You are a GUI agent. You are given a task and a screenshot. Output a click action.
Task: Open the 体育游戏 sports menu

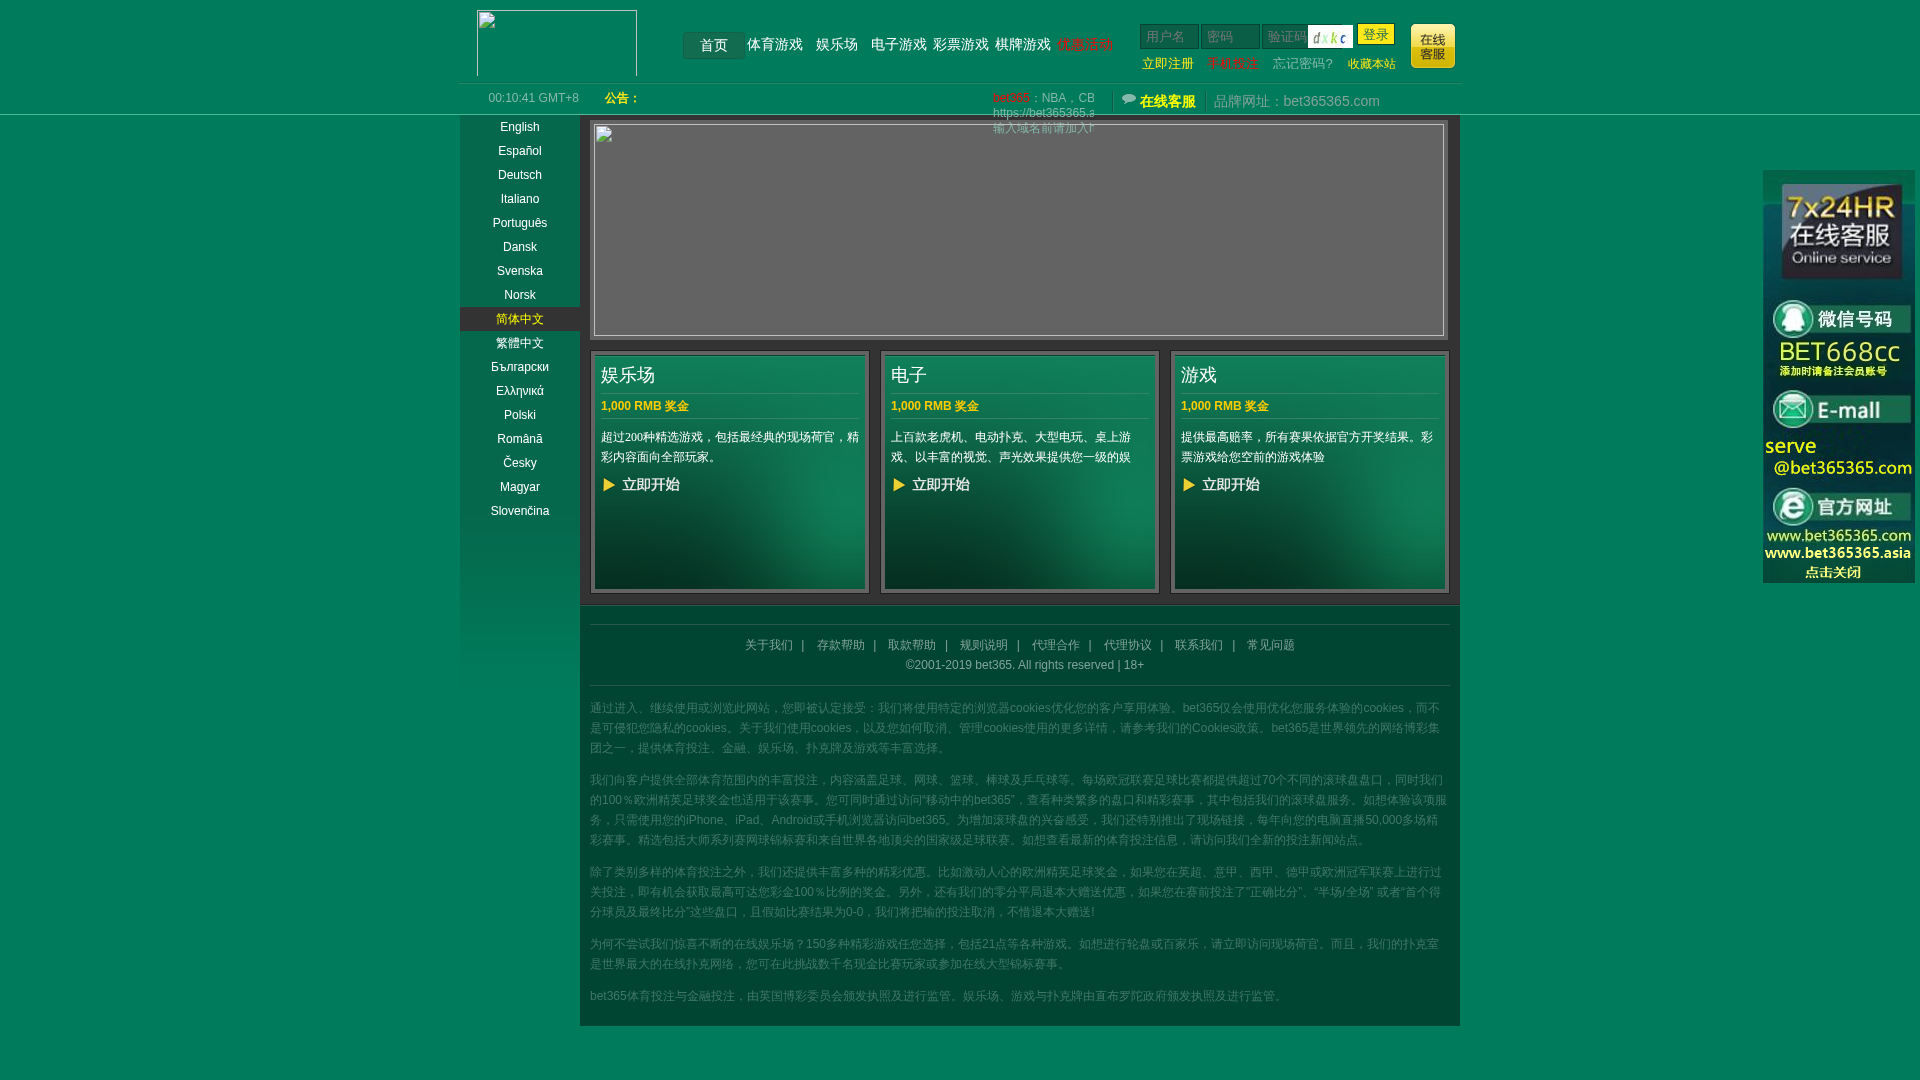[775, 45]
